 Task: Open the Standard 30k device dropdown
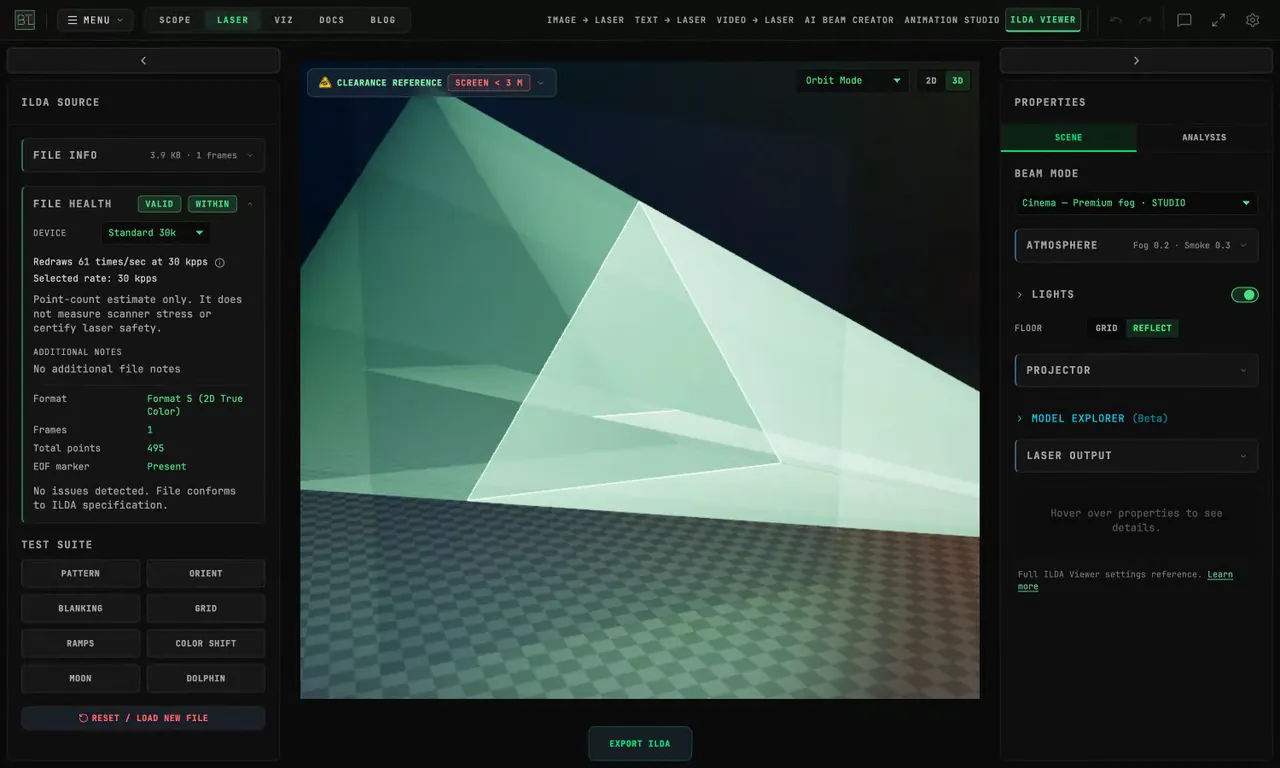(x=156, y=233)
